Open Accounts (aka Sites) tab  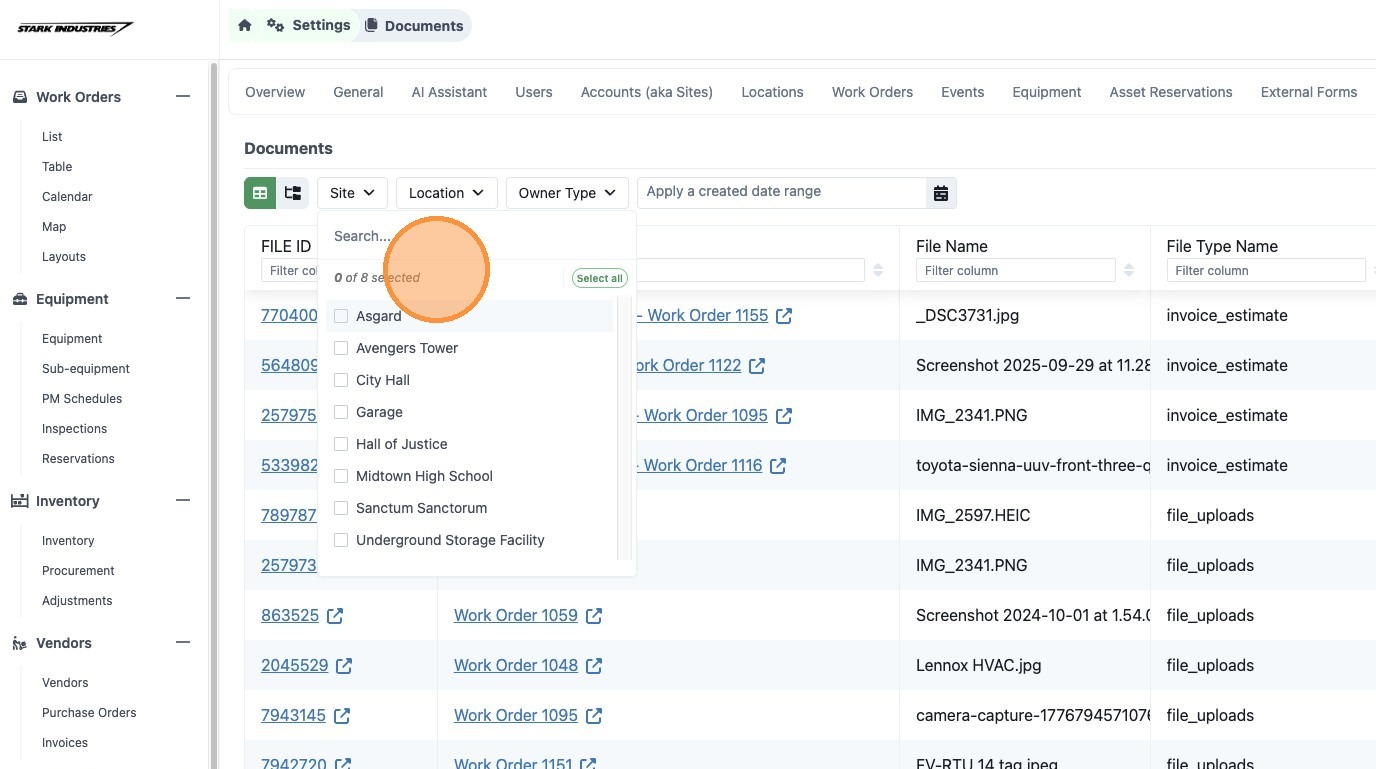pos(647,92)
